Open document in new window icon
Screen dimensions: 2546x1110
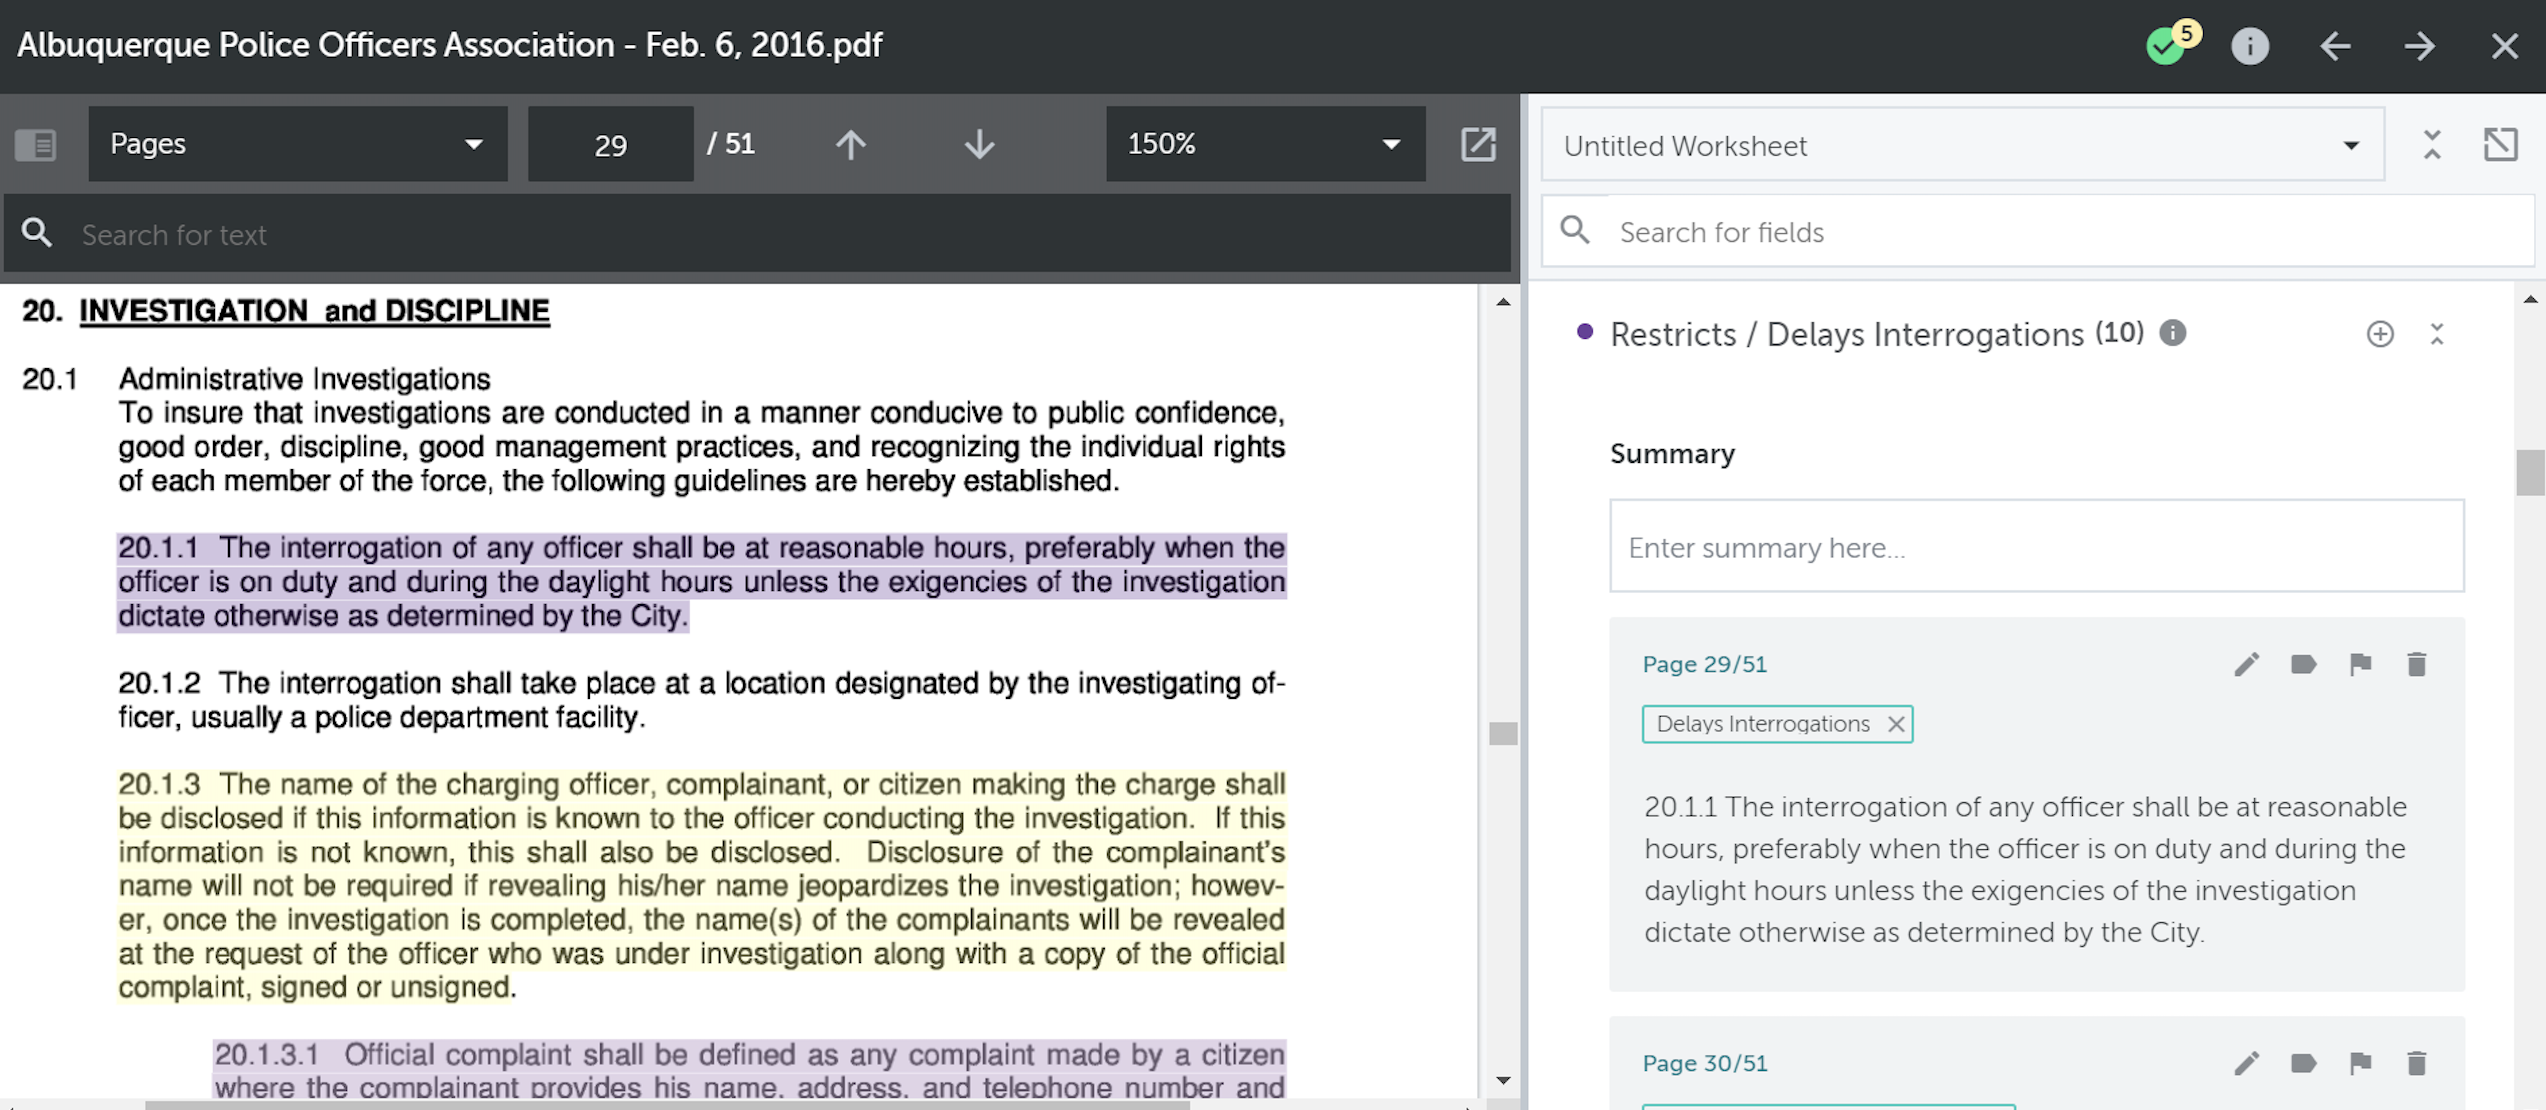pyautogui.click(x=1478, y=144)
